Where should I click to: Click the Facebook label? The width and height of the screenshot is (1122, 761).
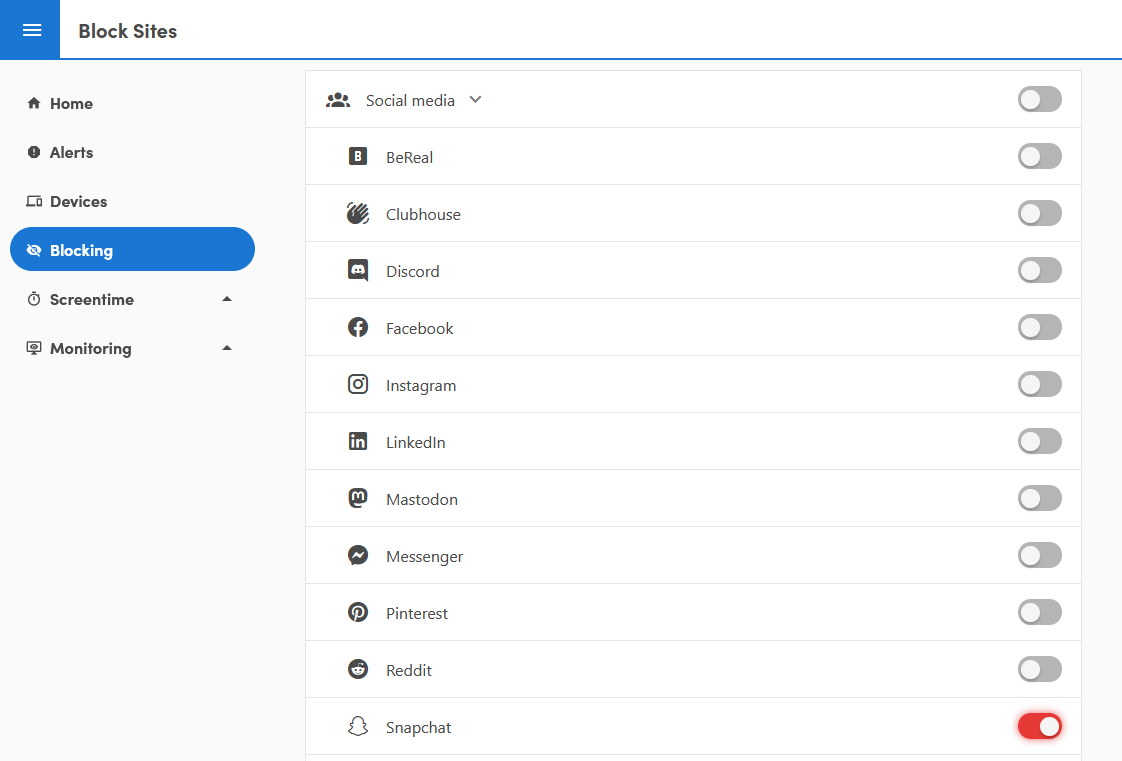point(419,328)
